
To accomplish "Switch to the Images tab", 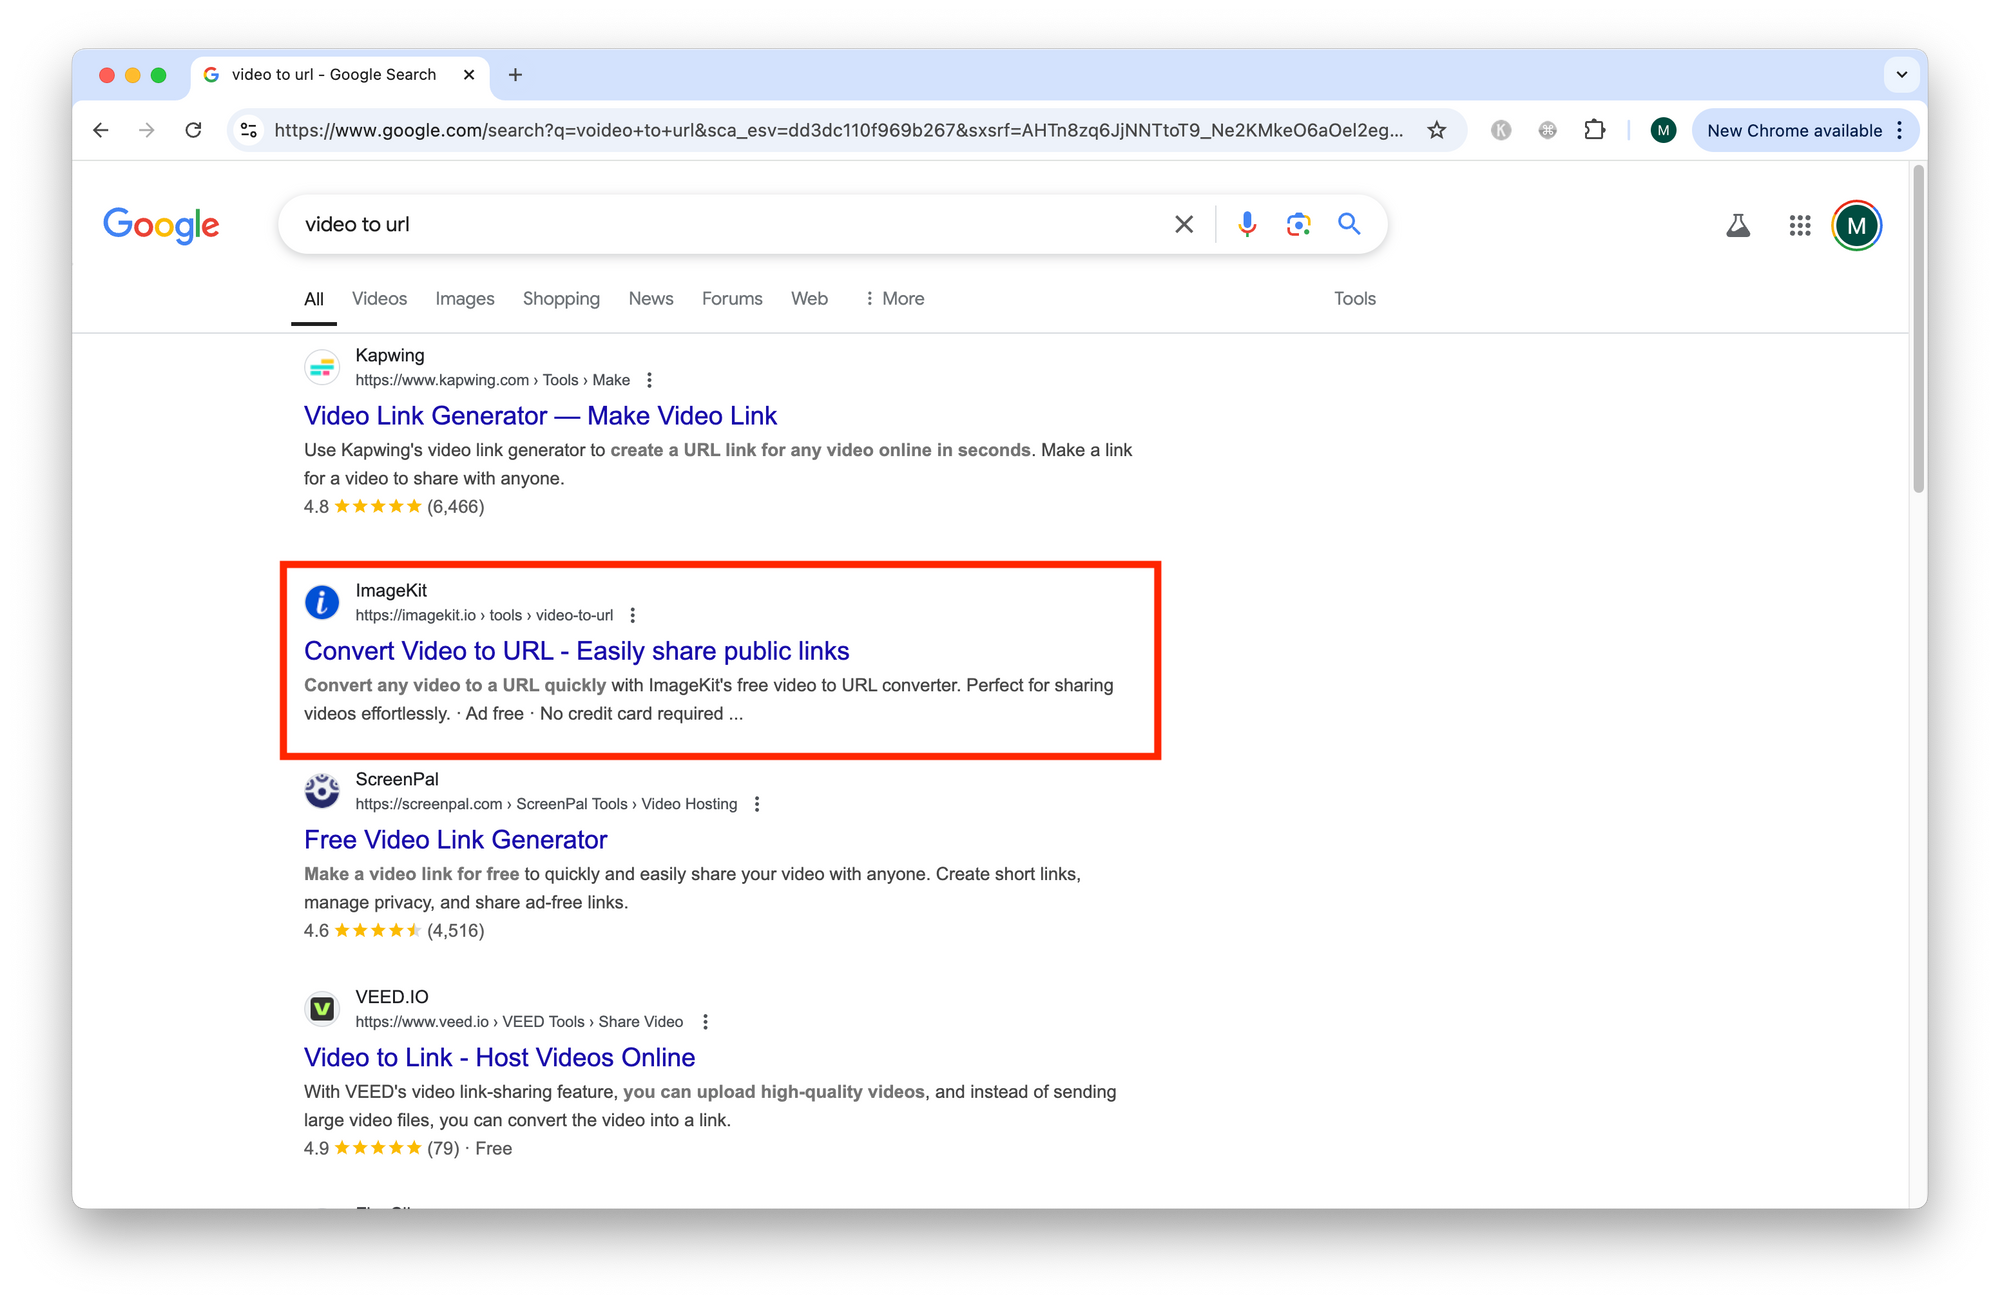I will [x=465, y=299].
